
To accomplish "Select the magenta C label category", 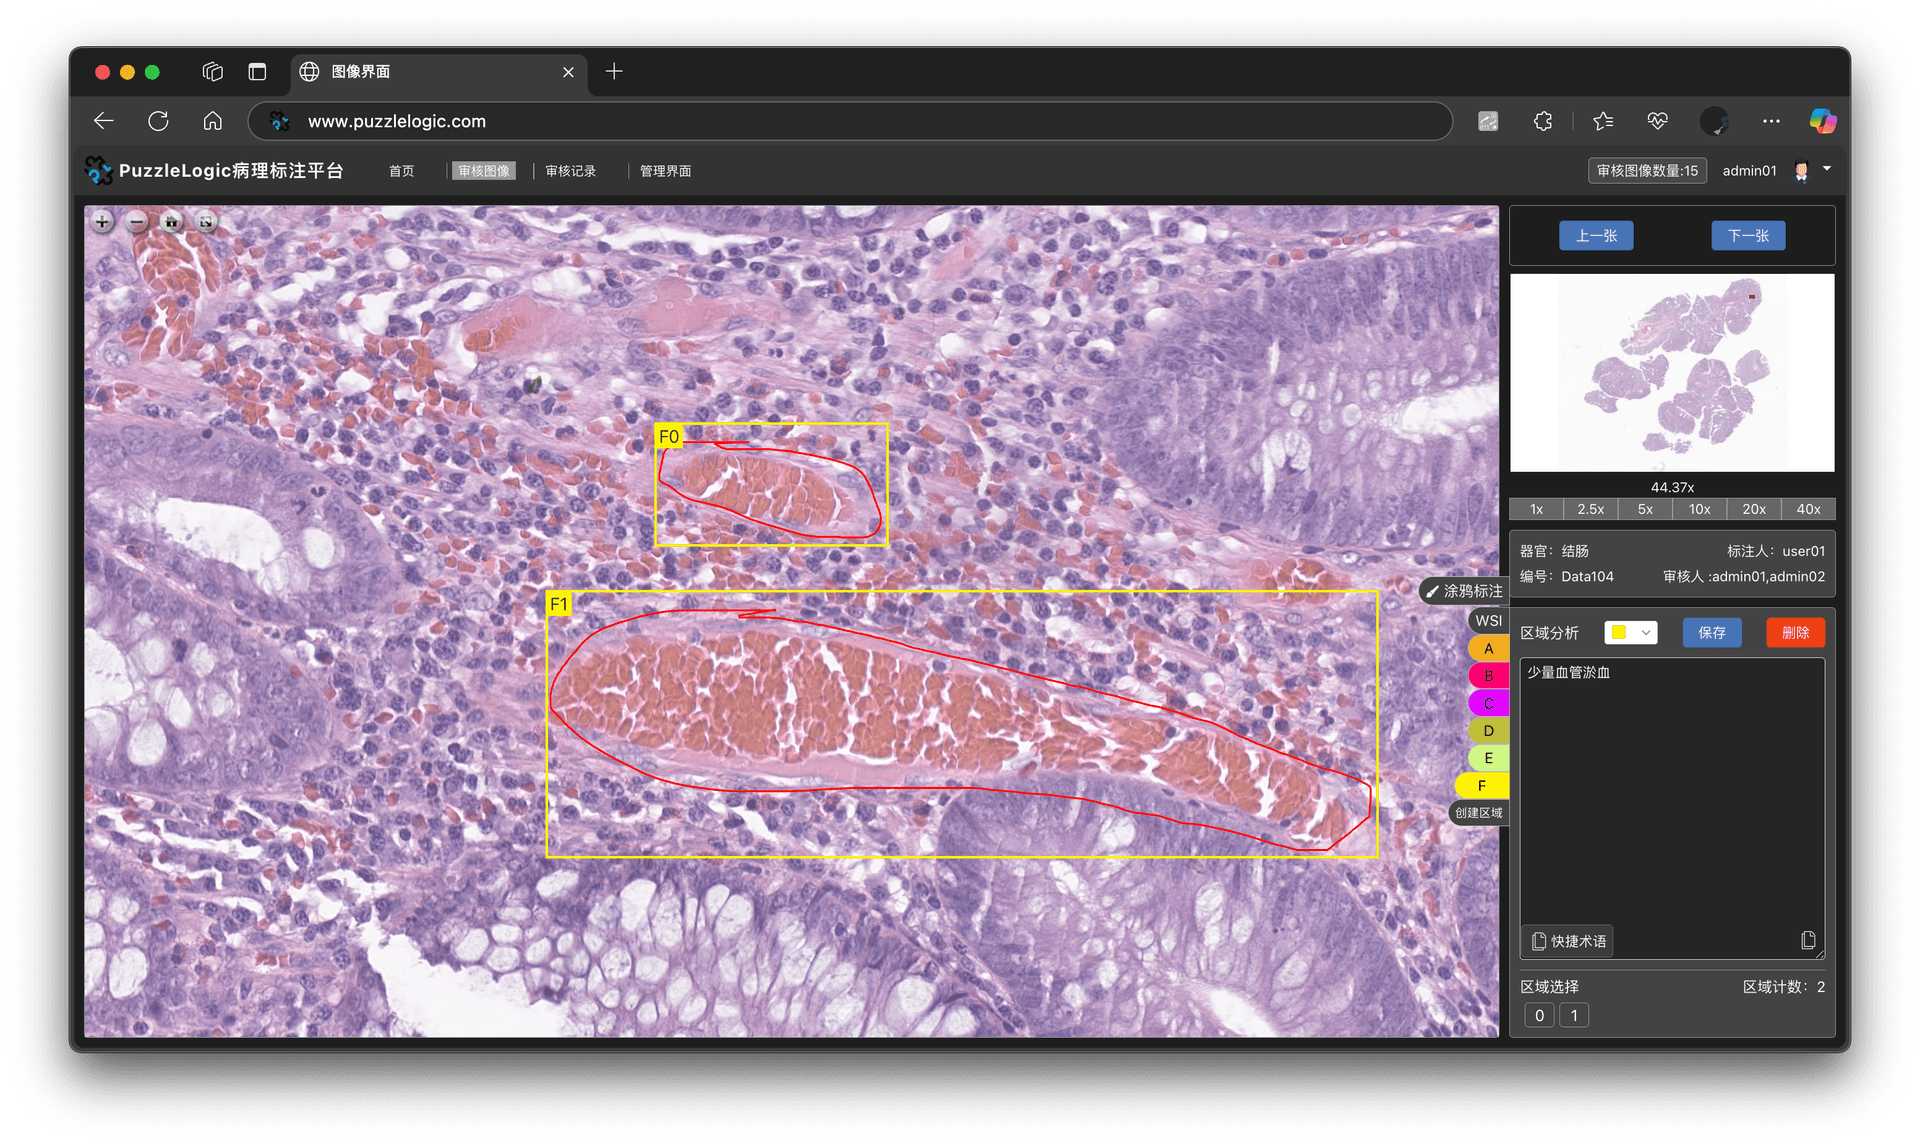I will (1488, 703).
